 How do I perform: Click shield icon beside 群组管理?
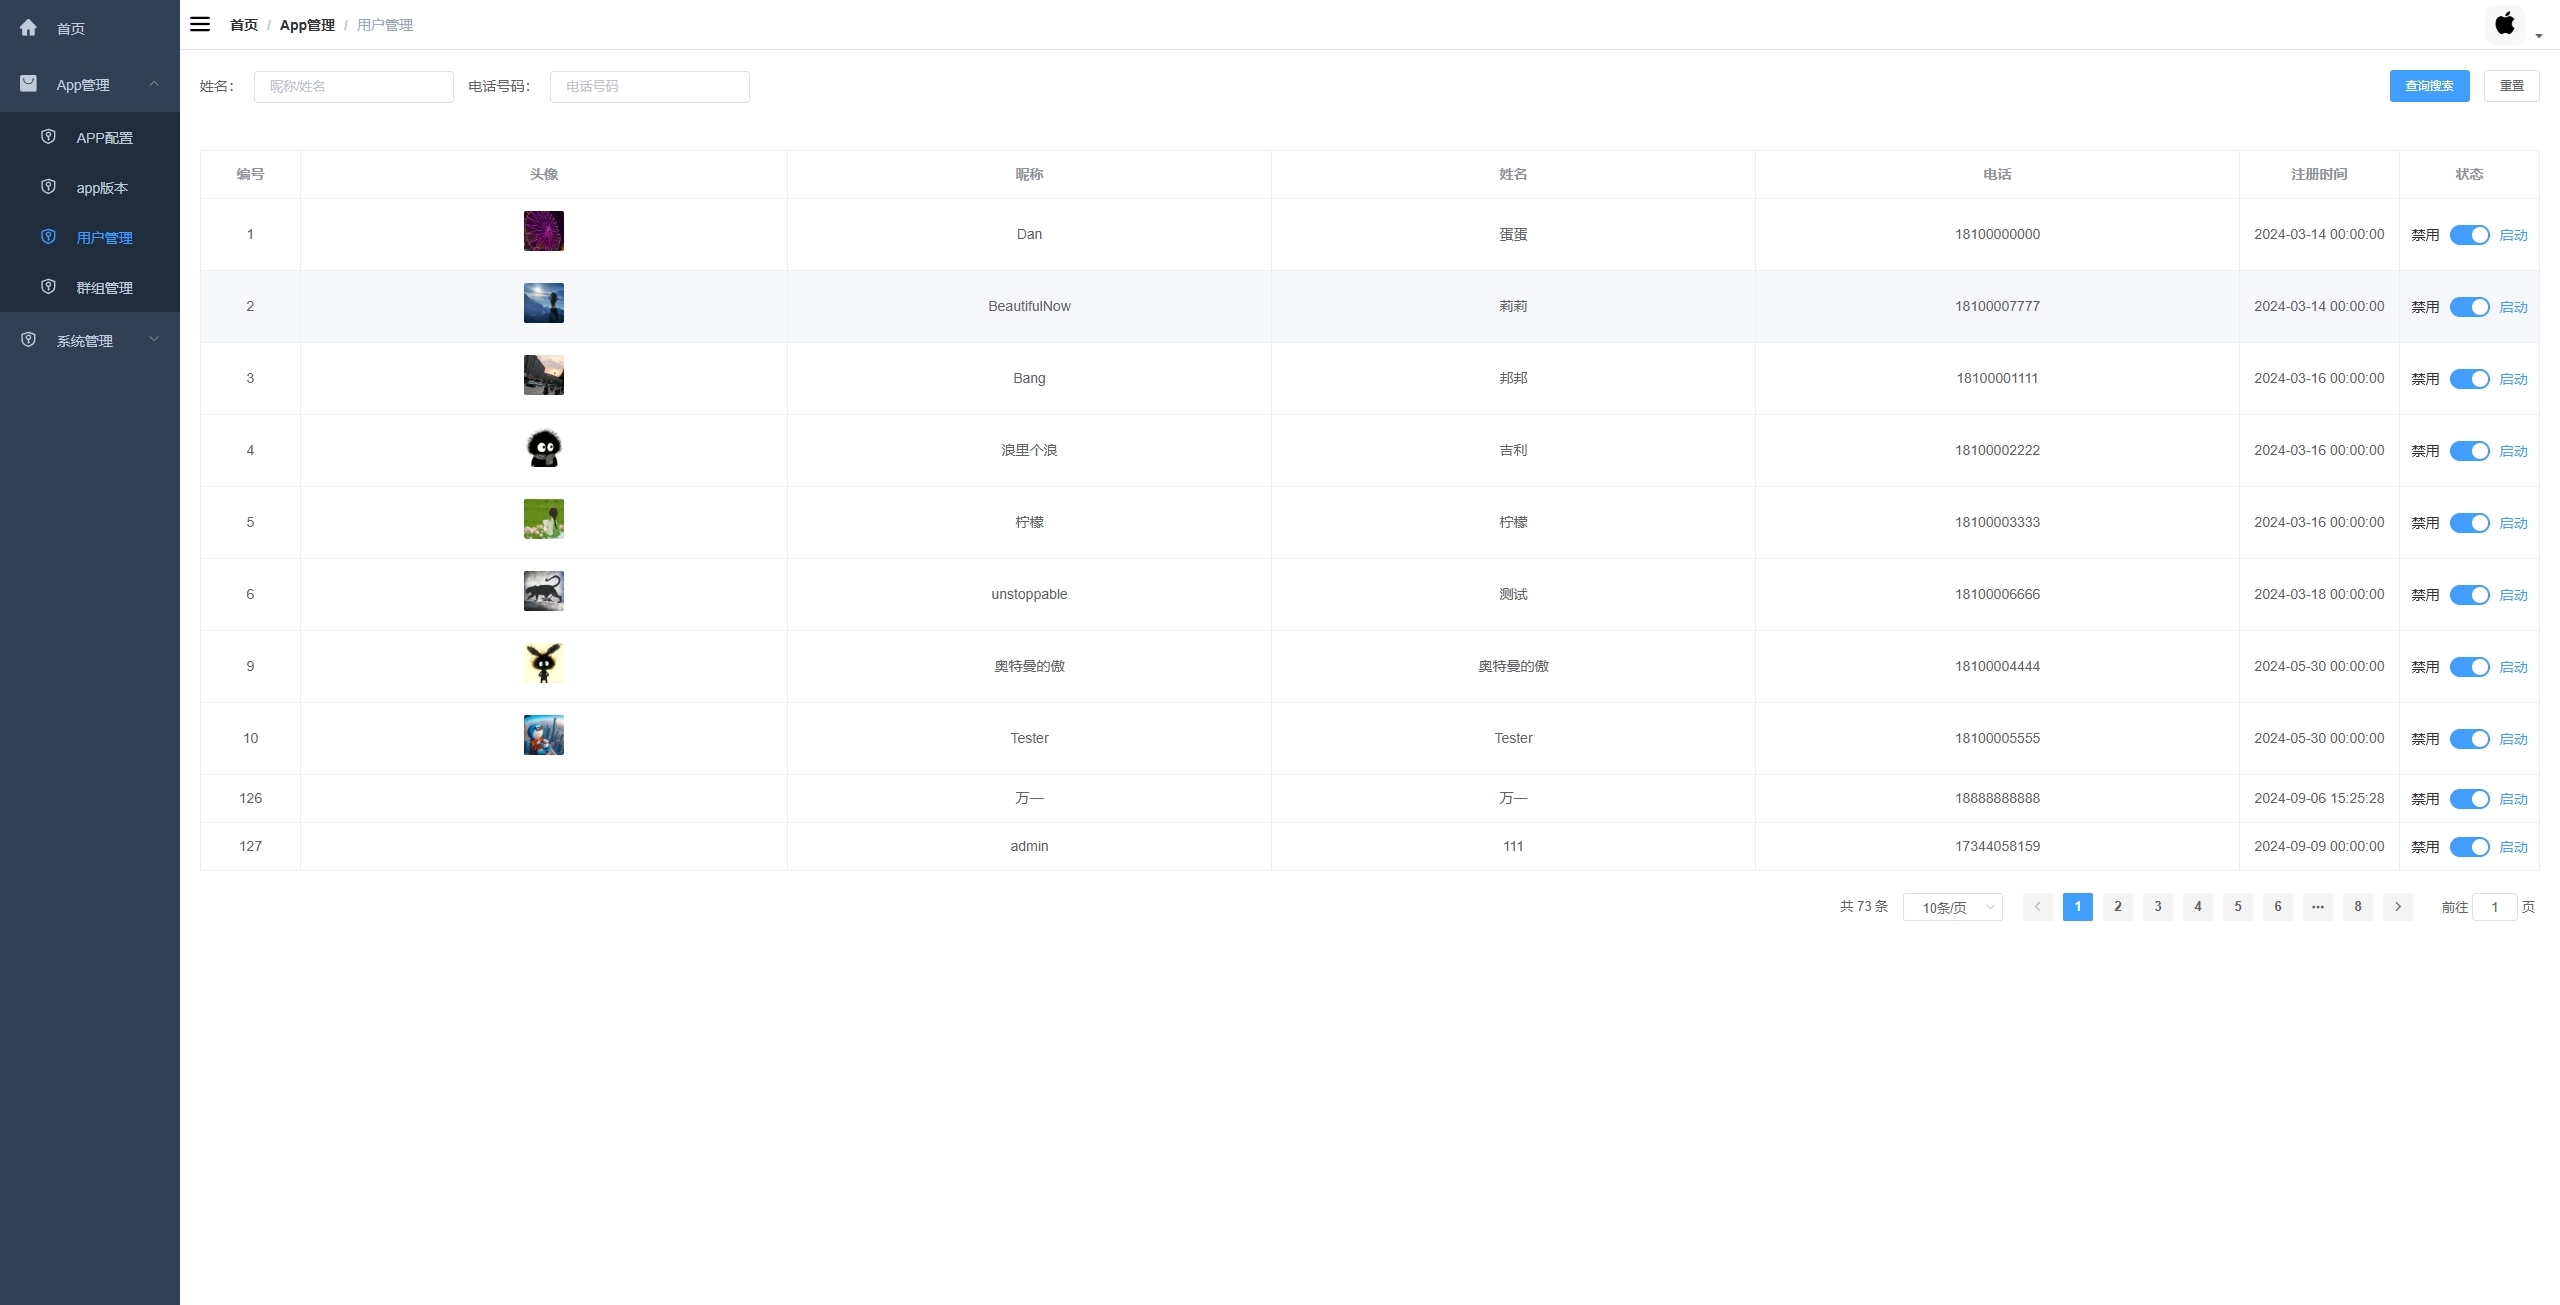tap(48, 287)
